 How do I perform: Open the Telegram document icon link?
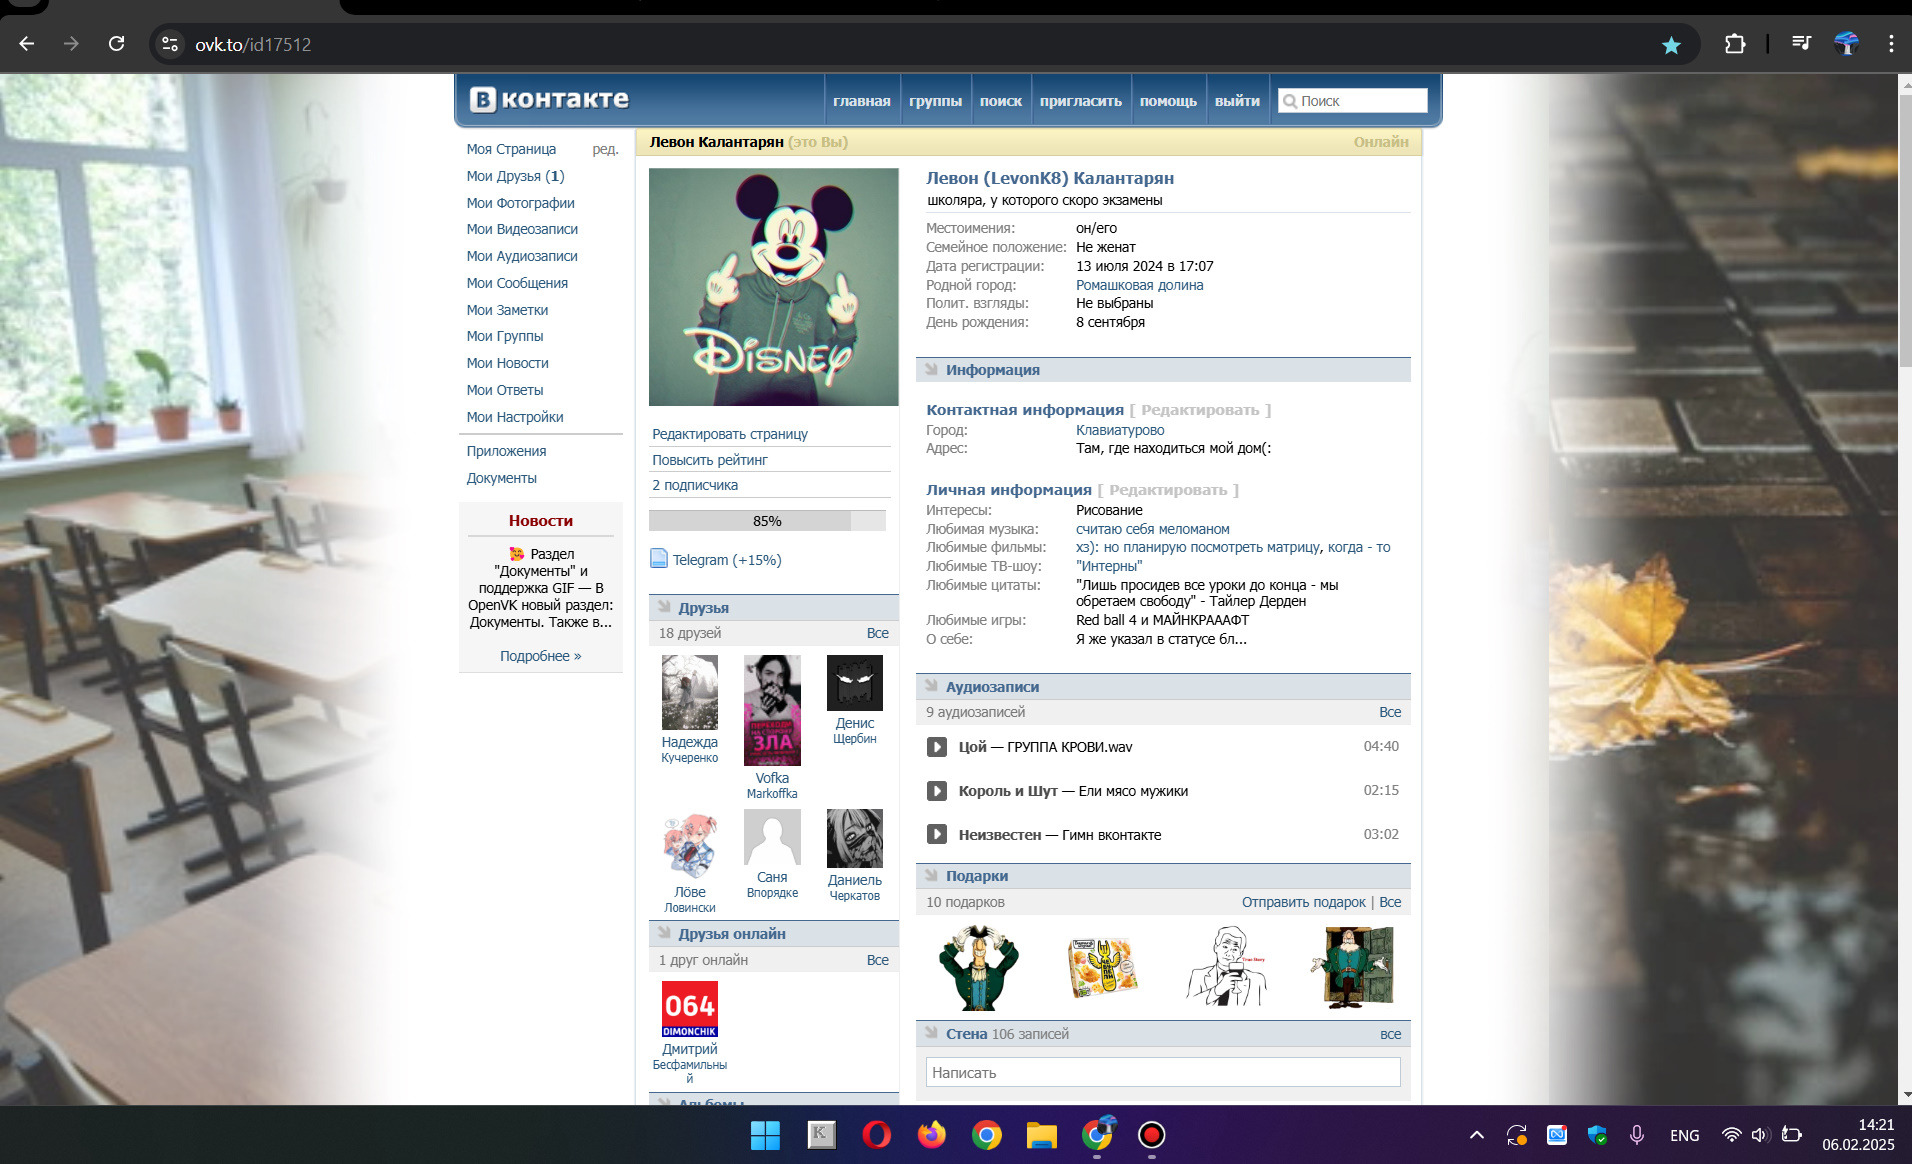pyautogui.click(x=659, y=559)
